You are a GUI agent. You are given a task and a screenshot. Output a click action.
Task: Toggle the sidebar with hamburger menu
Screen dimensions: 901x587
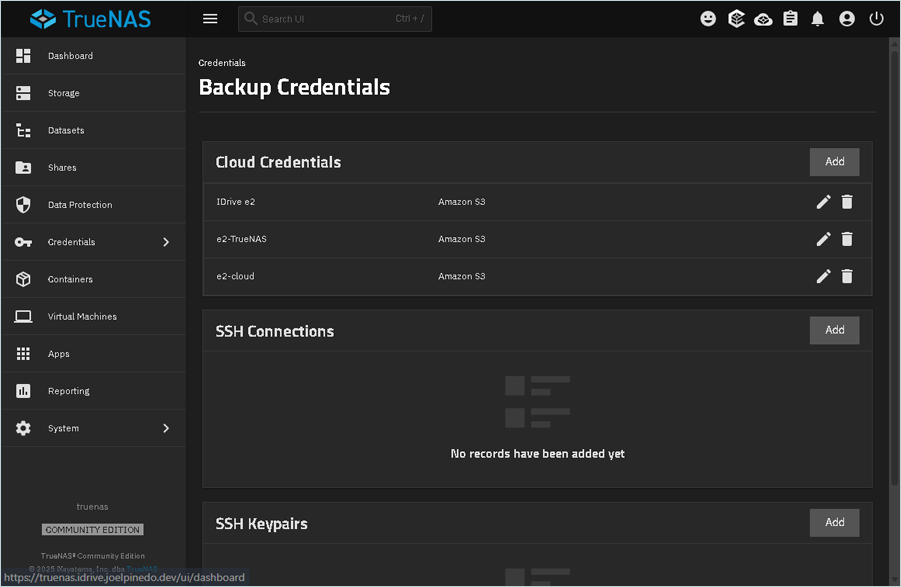point(210,19)
